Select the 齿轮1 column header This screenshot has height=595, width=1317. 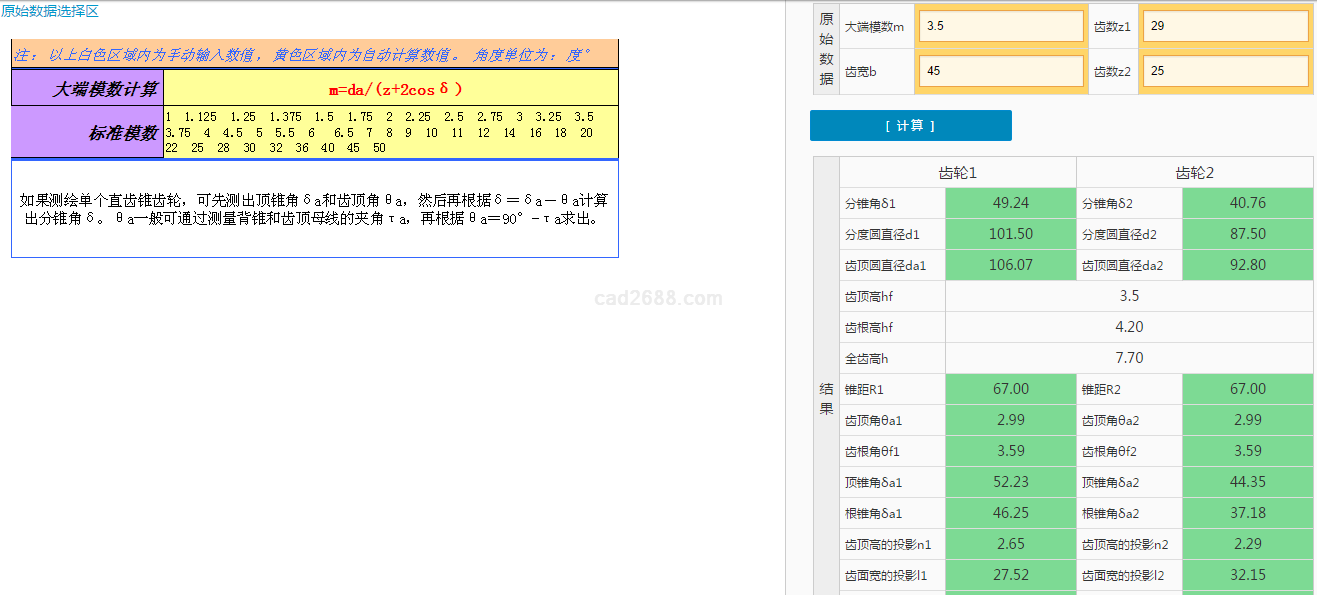[957, 173]
